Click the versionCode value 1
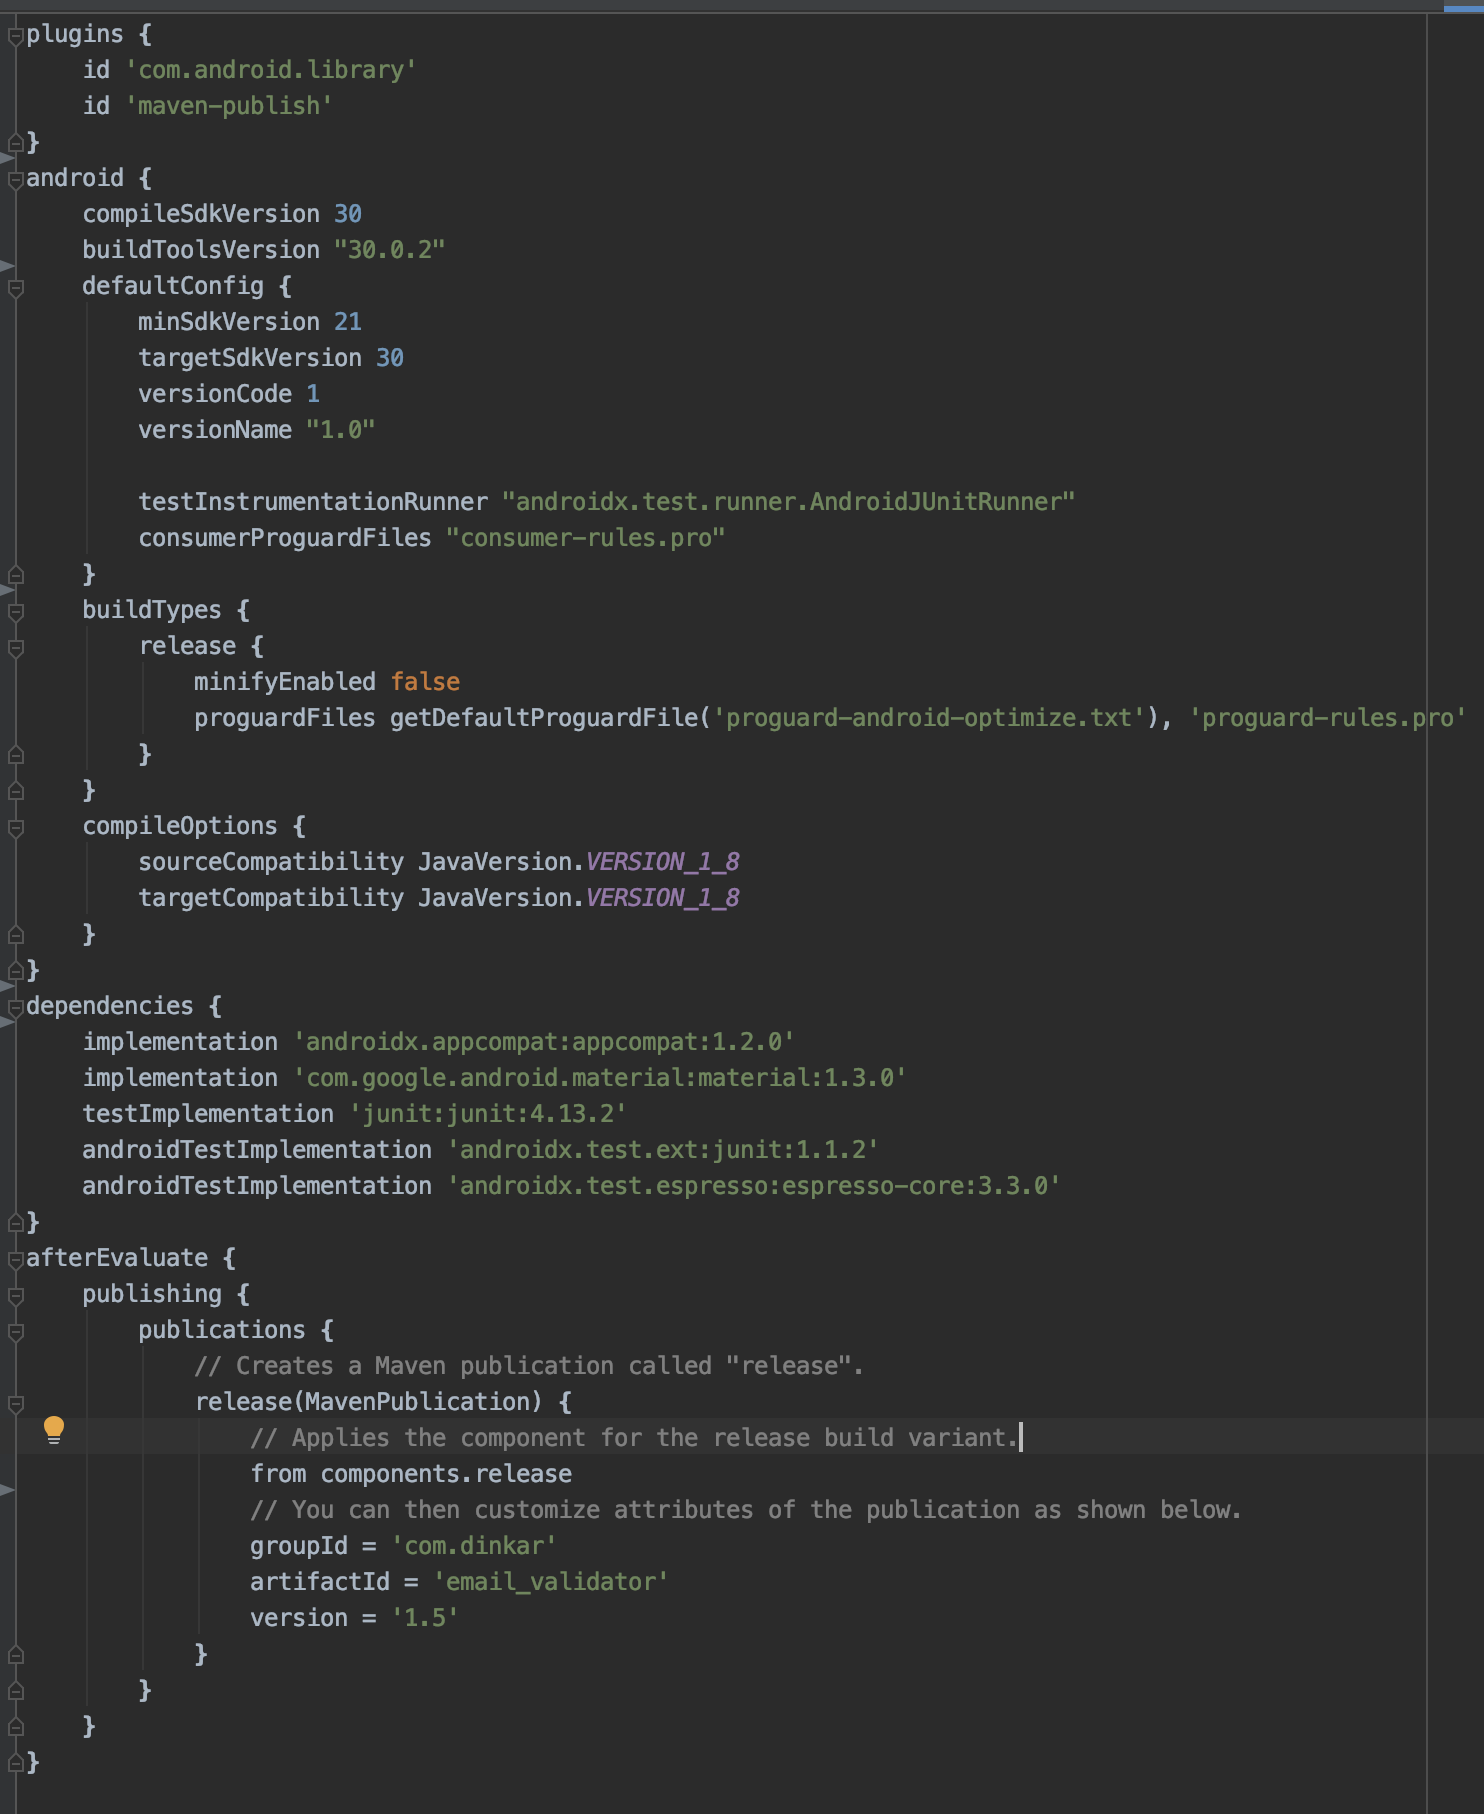 pos(313,394)
